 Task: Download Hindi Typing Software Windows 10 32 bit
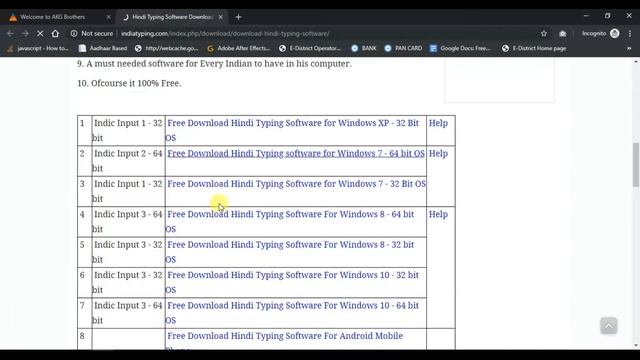coord(292,282)
